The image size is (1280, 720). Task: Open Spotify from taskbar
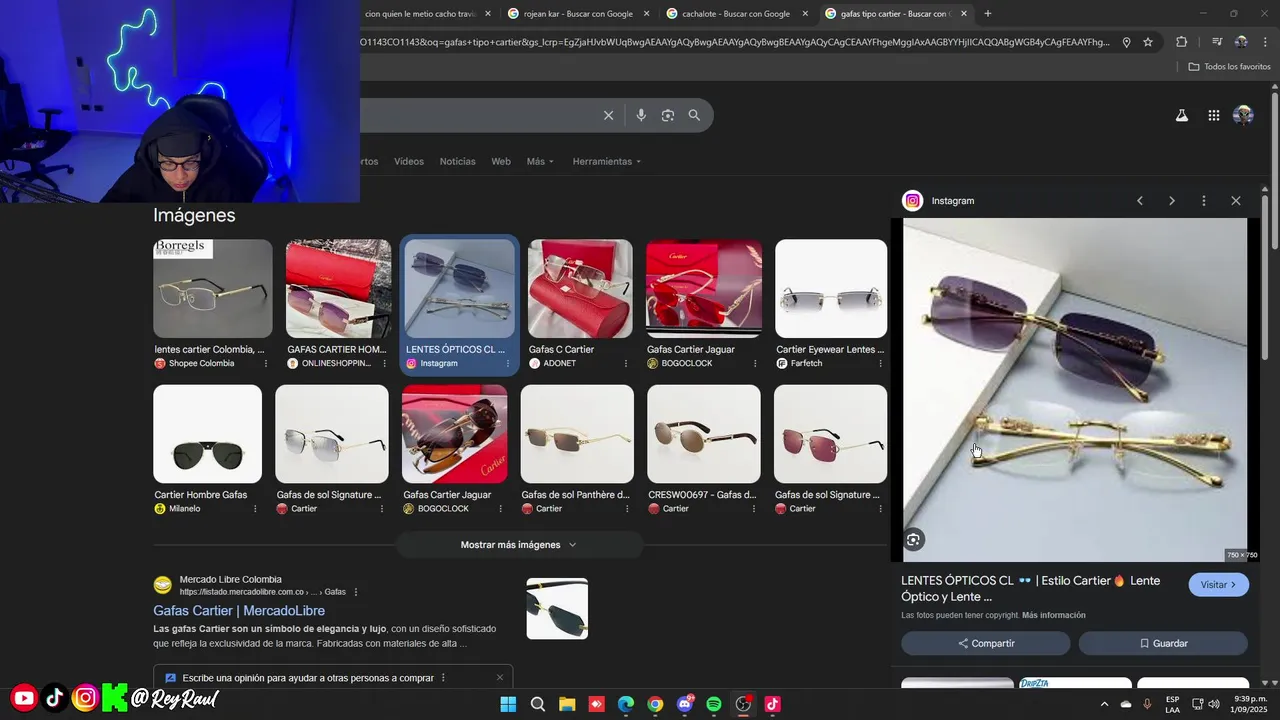[x=714, y=704]
